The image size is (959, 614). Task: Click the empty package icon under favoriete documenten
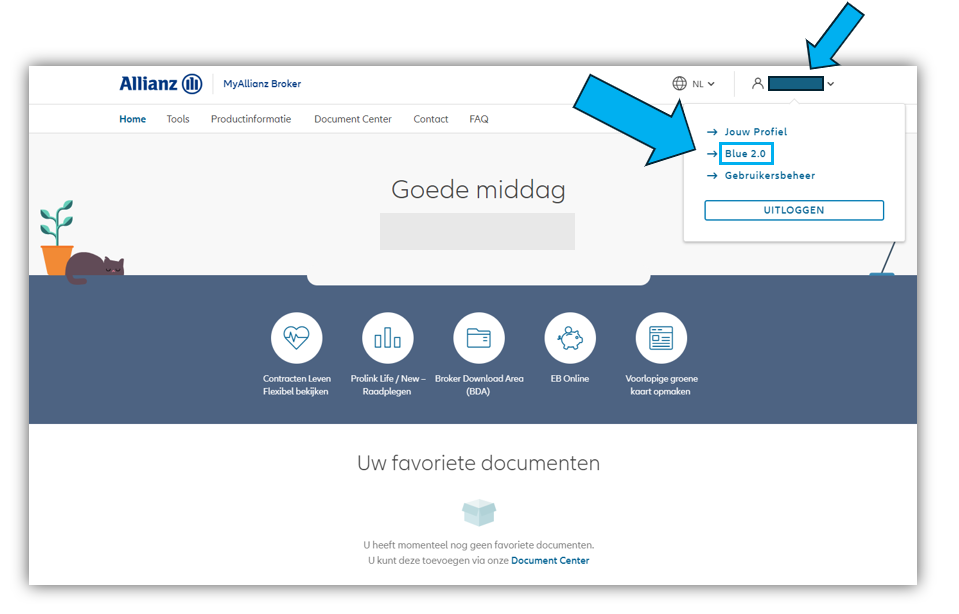(x=478, y=511)
